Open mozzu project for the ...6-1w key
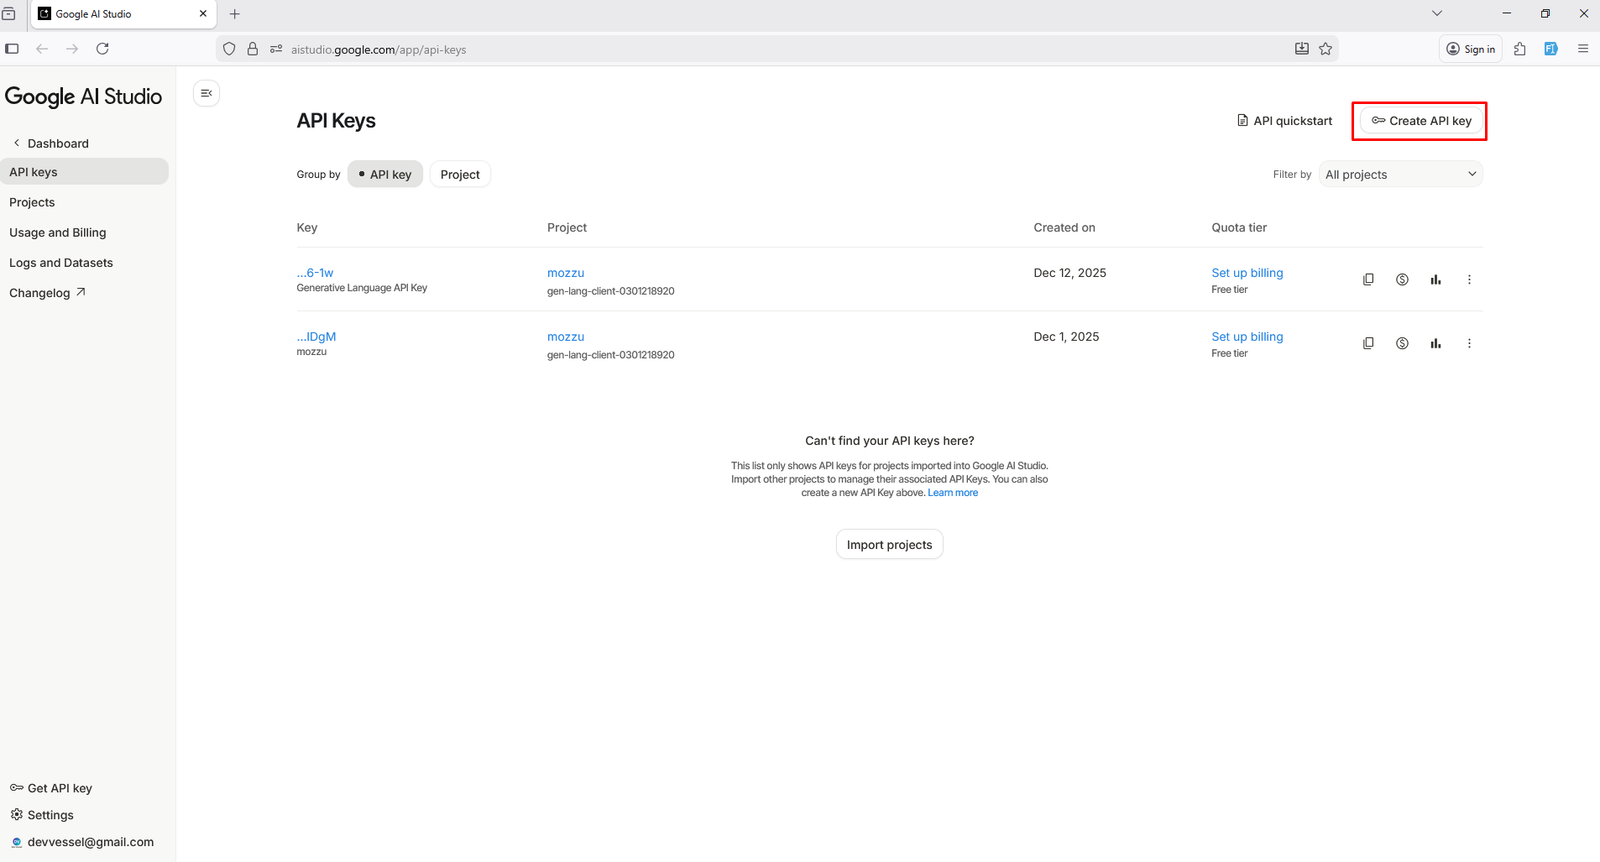 [565, 272]
